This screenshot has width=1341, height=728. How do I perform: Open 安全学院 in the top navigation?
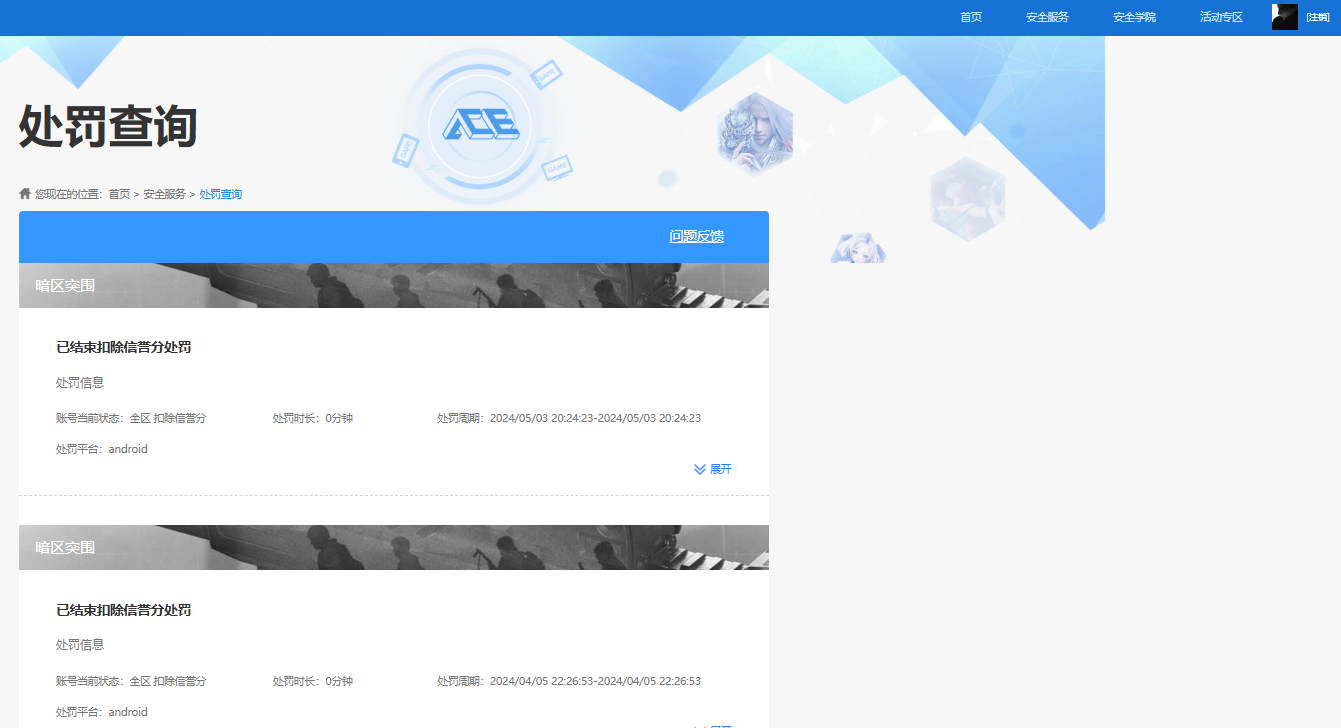(x=1134, y=17)
